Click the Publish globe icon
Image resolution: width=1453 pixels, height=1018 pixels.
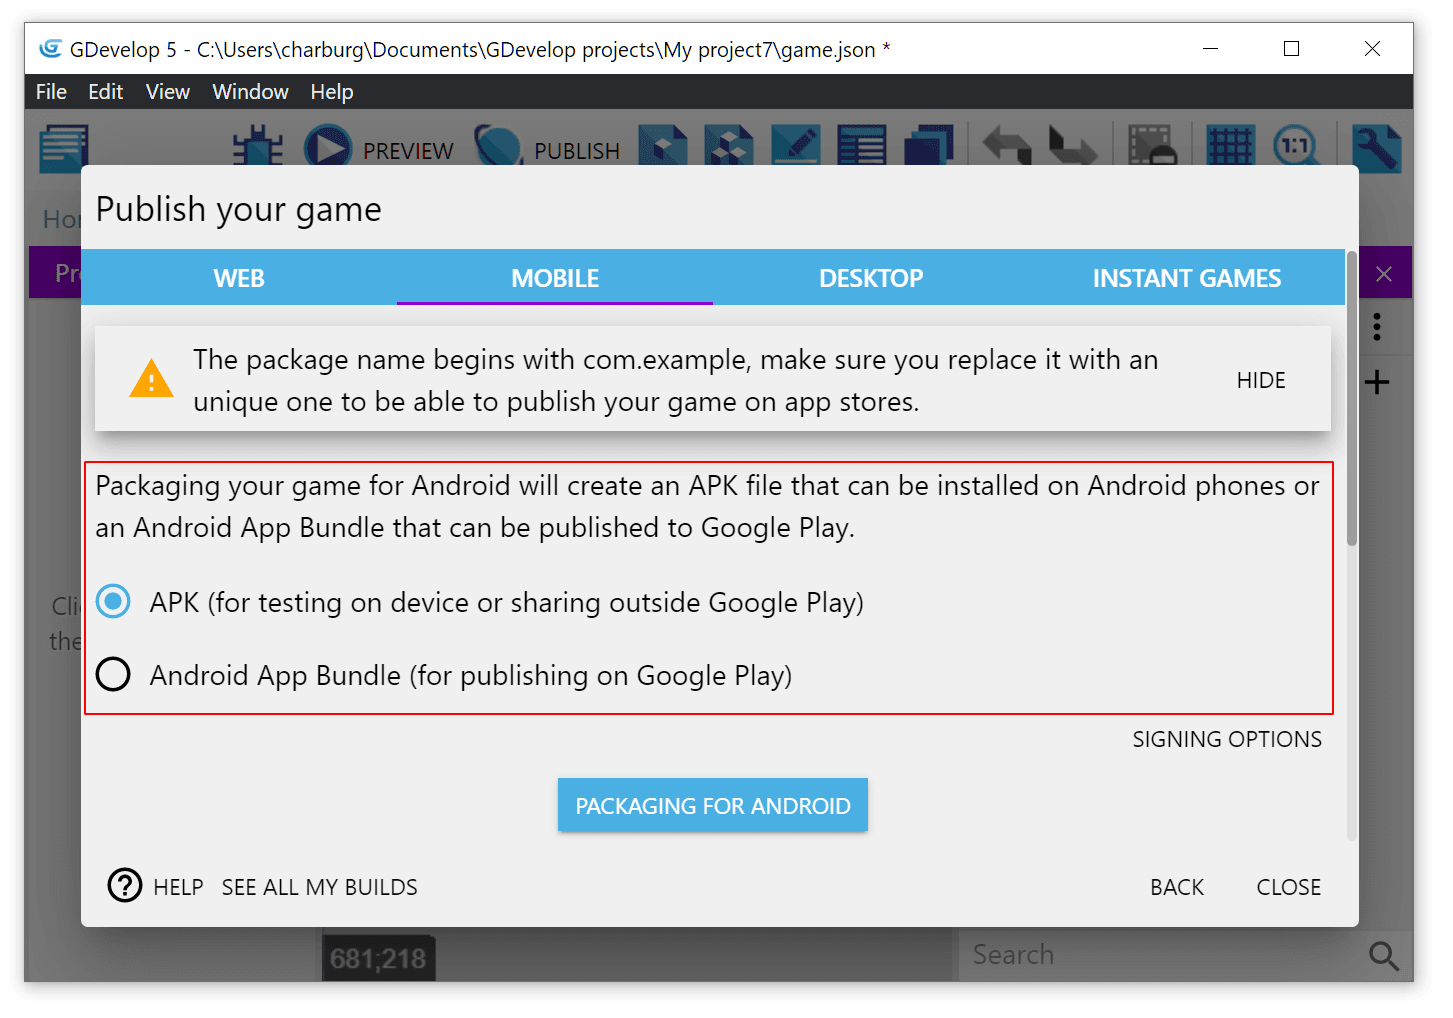[x=498, y=147]
